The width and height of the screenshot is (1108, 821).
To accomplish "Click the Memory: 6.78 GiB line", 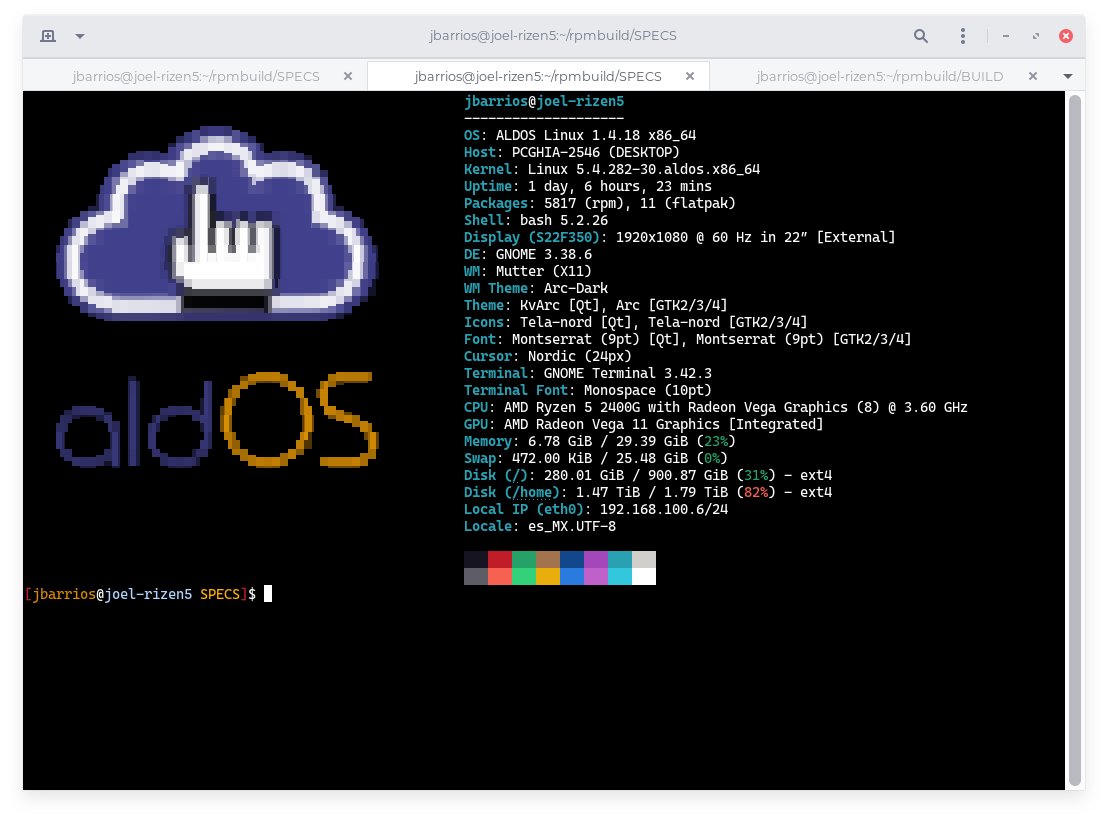I will click(599, 441).
